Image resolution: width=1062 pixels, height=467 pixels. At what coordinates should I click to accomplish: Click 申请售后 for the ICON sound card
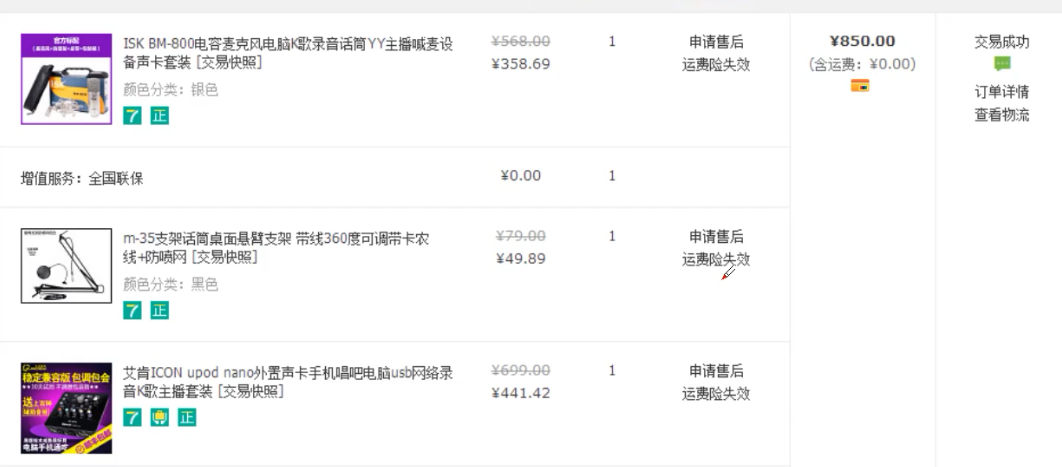coord(716,371)
